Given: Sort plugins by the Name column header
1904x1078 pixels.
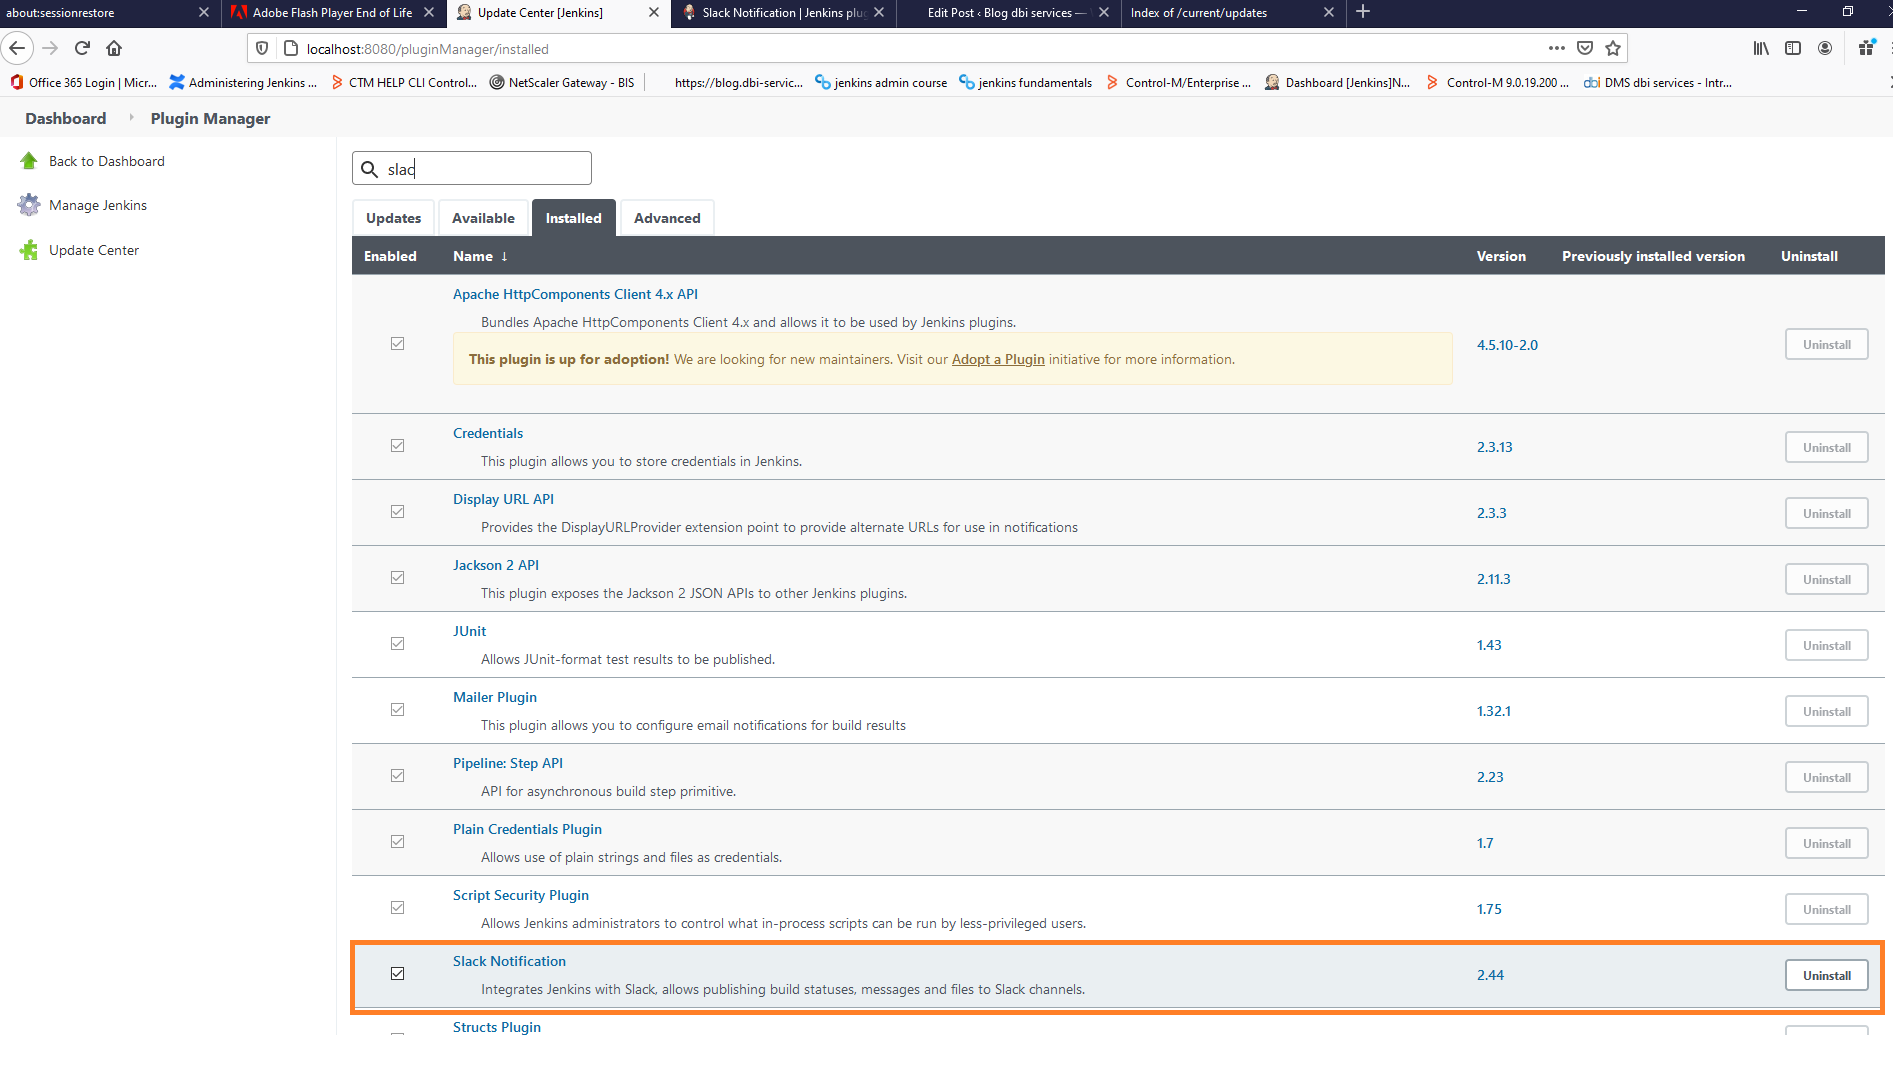Looking at the screenshot, I should (480, 256).
